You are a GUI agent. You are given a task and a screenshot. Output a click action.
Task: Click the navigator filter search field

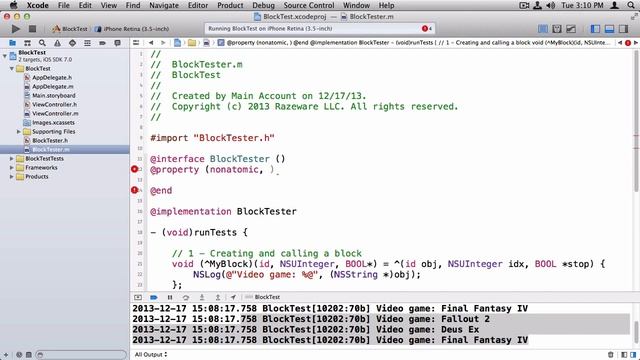coord(81,355)
